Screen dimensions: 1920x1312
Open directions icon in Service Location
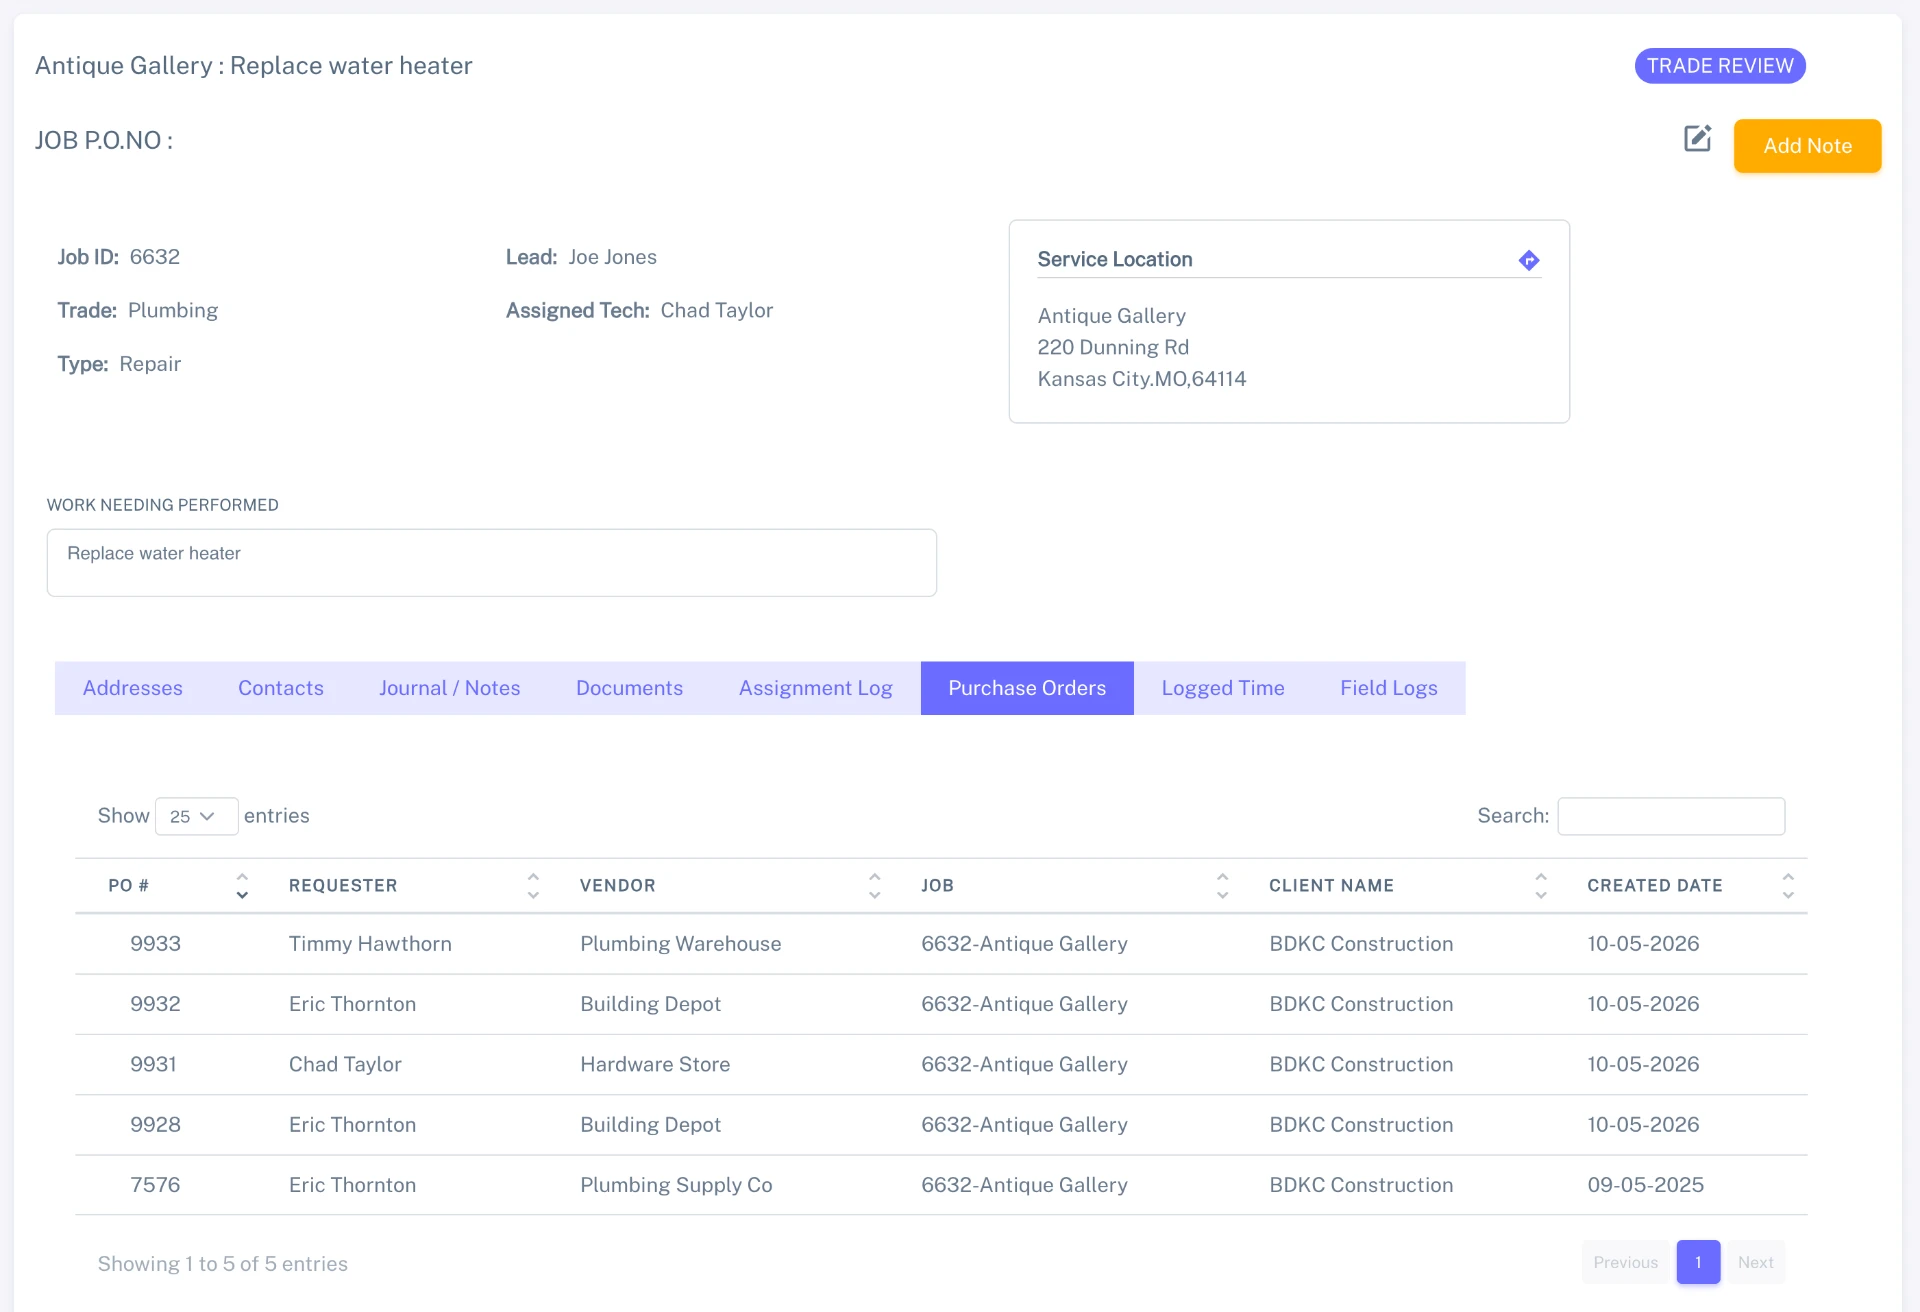coord(1528,260)
